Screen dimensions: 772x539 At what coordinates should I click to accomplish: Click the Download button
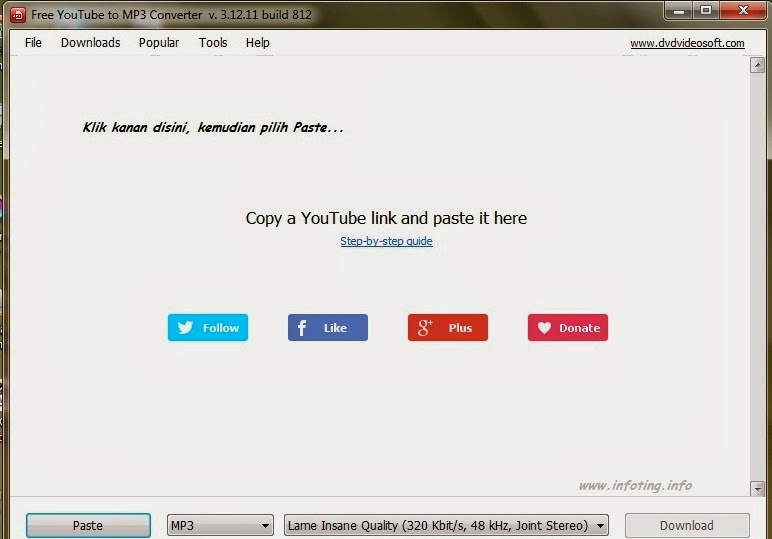(x=687, y=525)
